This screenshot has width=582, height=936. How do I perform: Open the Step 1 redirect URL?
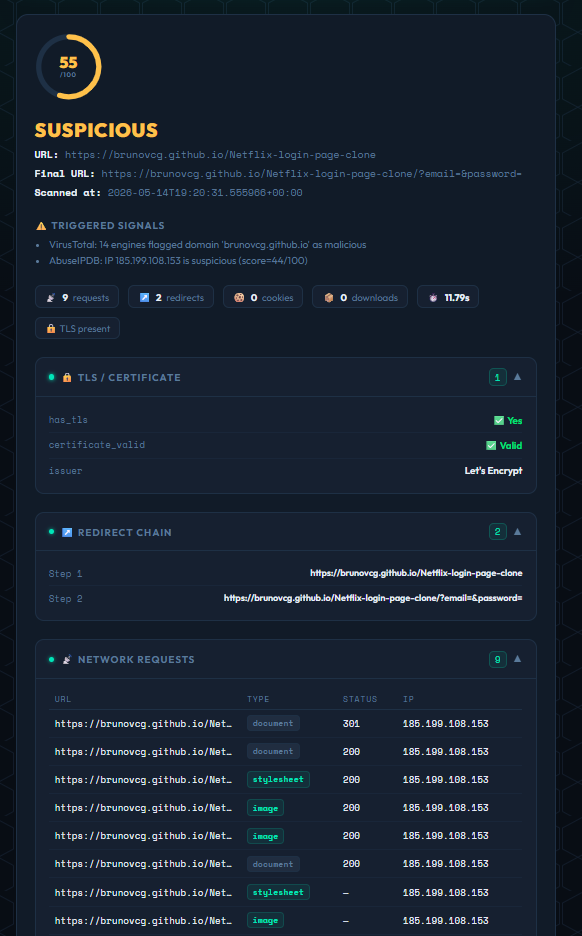(x=416, y=573)
